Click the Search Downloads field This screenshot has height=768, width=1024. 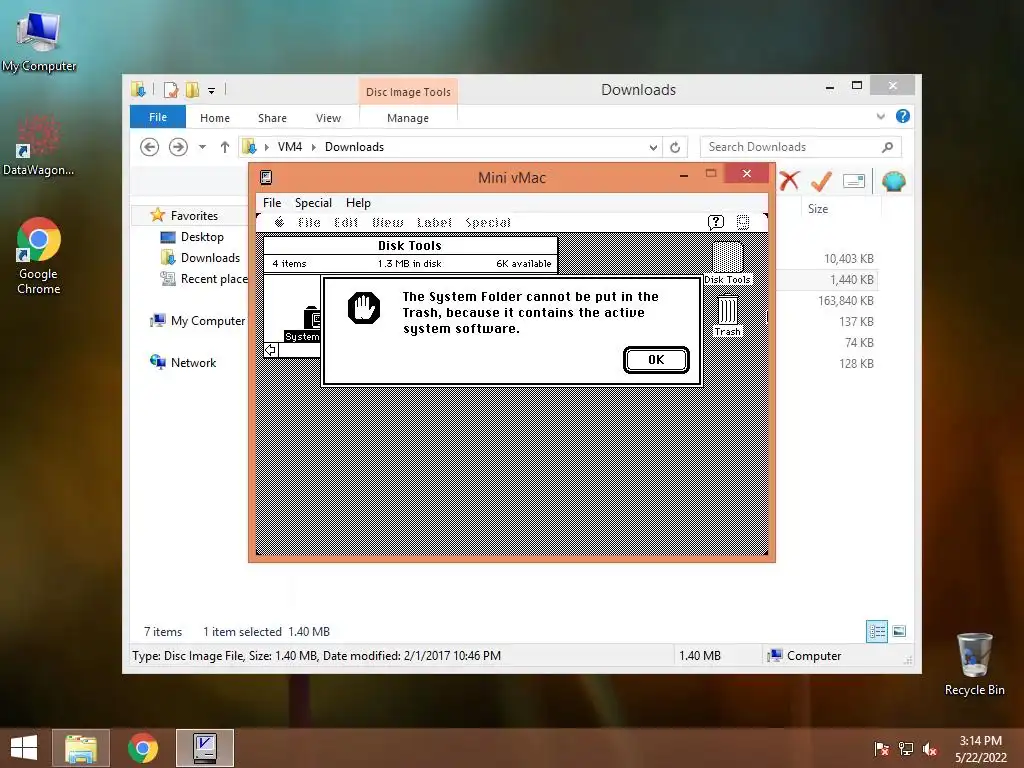pyautogui.click(x=801, y=147)
